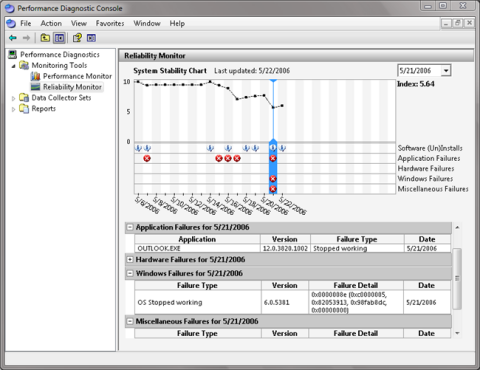Open the 5/21/2006 date dropdown
This screenshot has height=370, width=480.
[446, 71]
